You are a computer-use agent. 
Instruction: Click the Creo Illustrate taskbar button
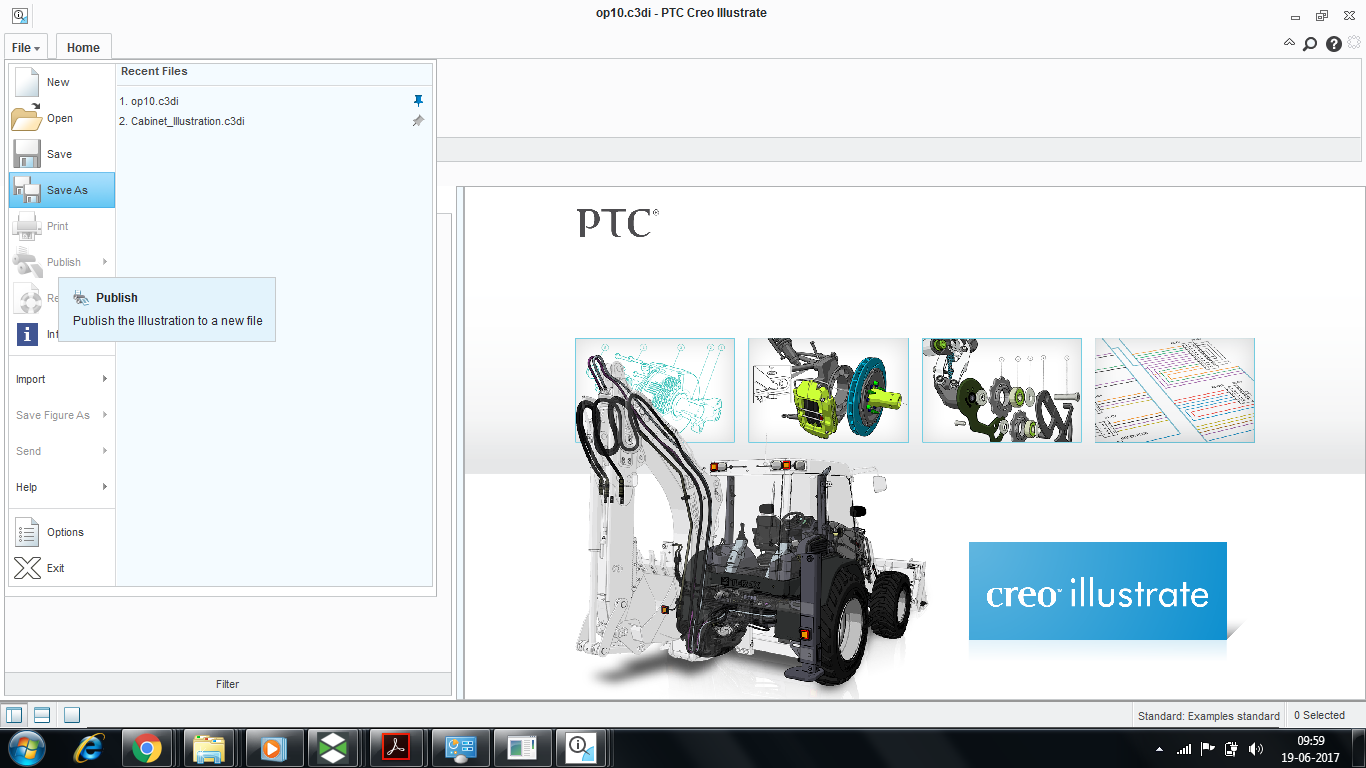pyautogui.click(x=583, y=748)
